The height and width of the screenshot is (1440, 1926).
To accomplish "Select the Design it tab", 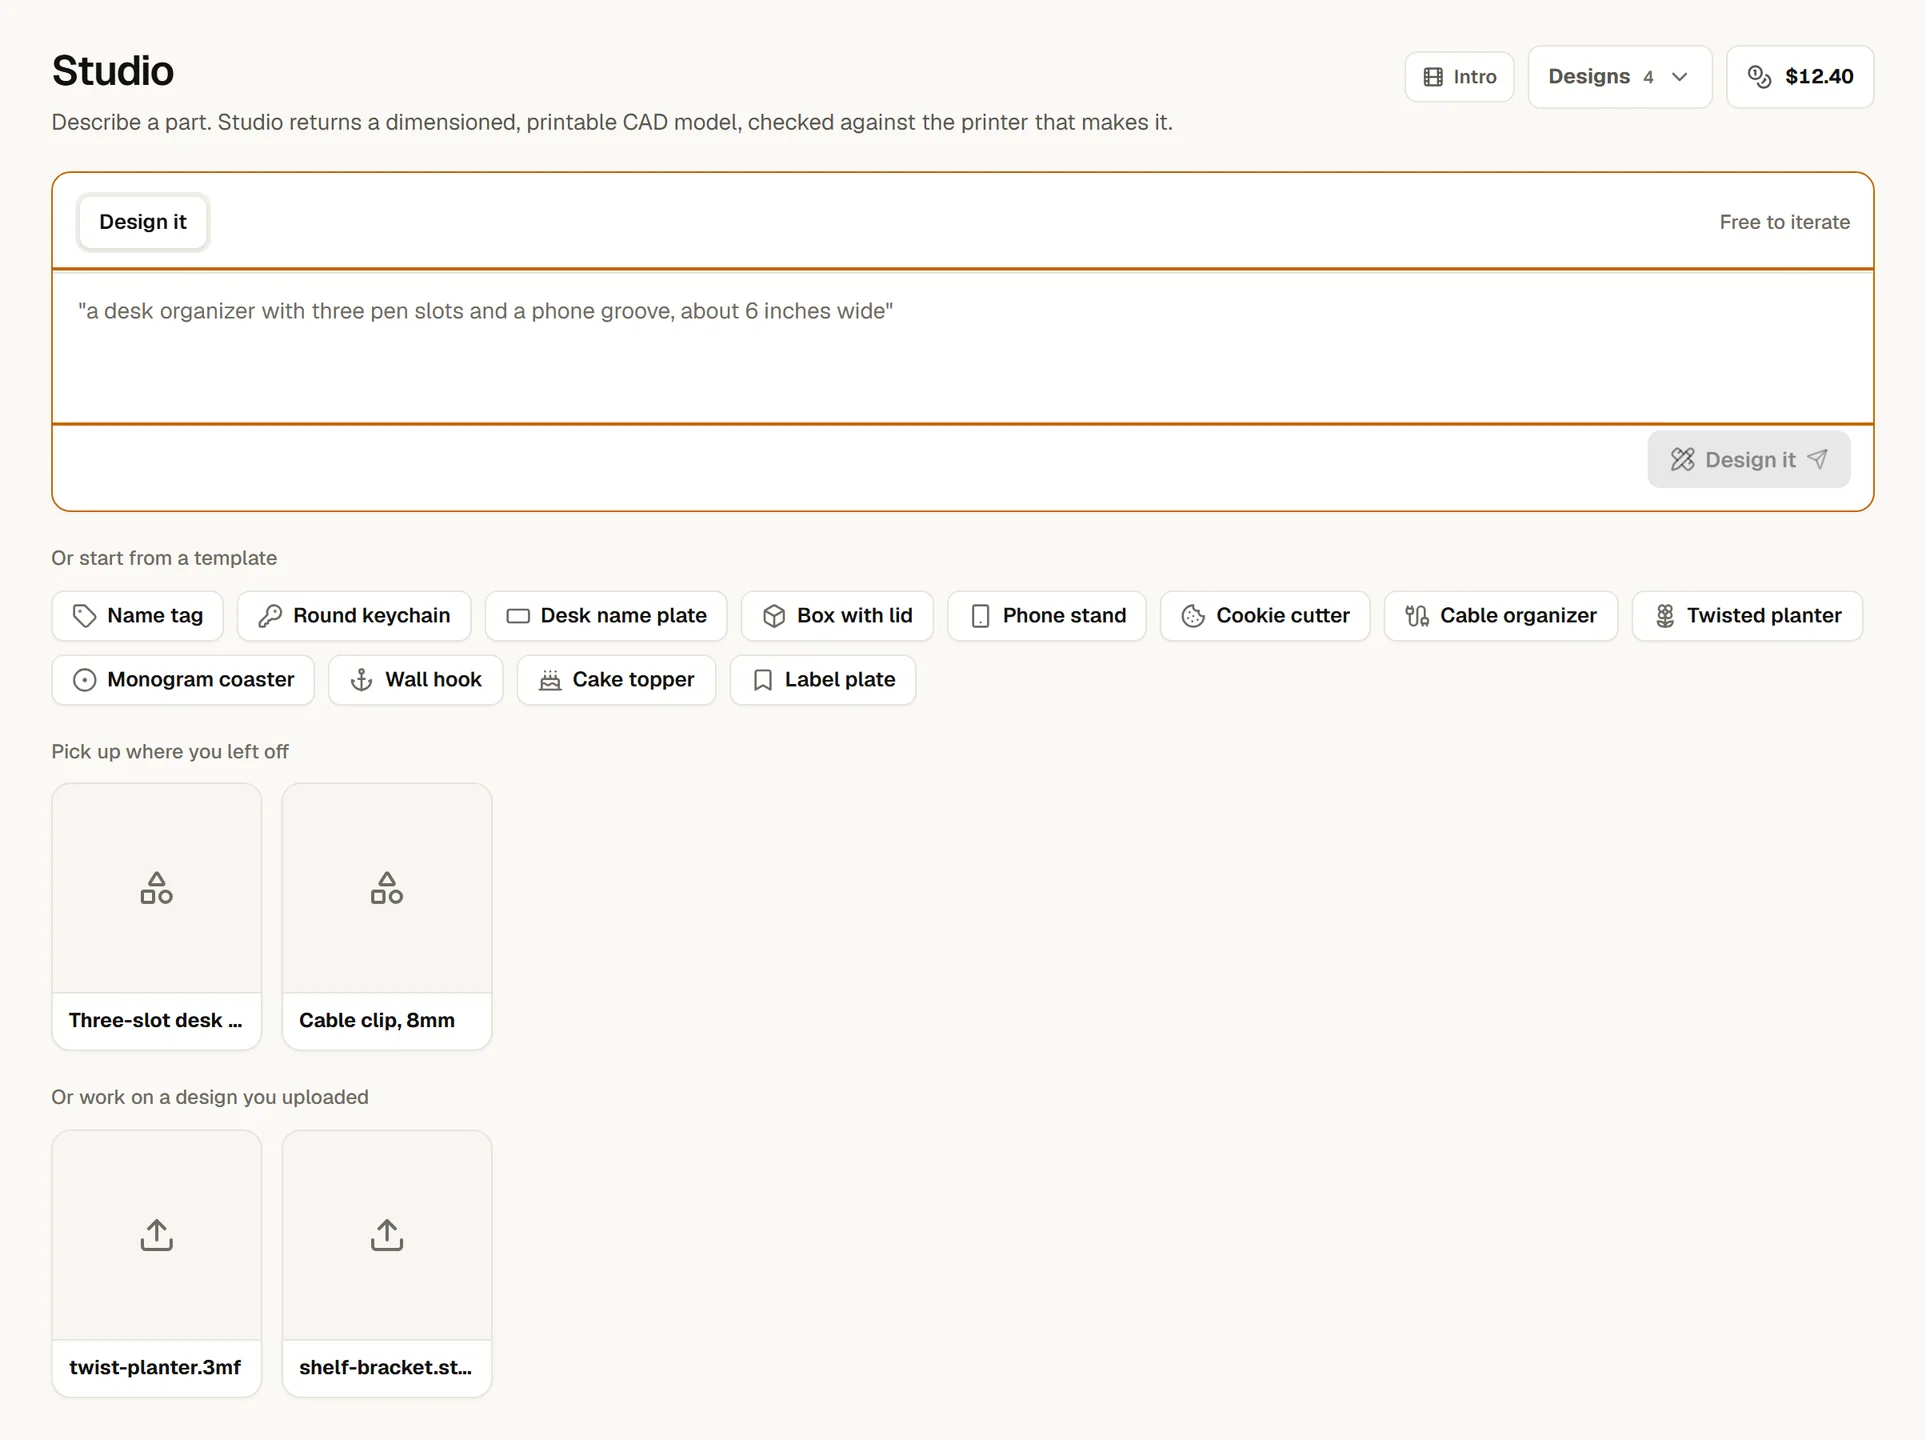I will pyautogui.click(x=143, y=222).
